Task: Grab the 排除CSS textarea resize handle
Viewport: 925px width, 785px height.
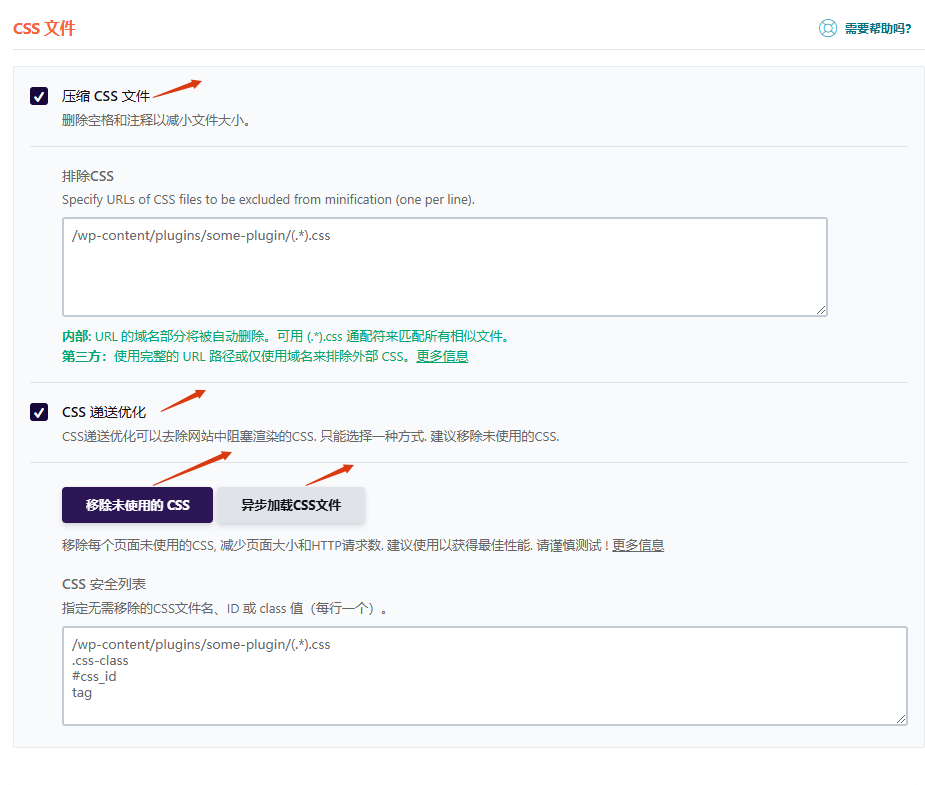Action: pyautogui.click(x=821, y=310)
